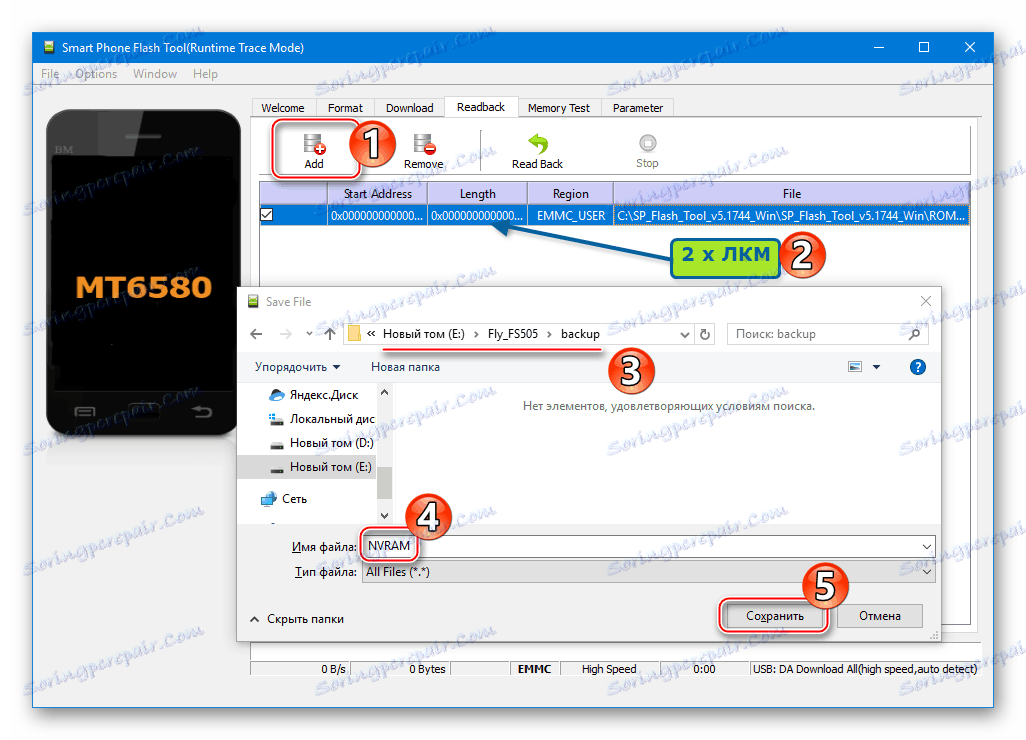Viewport: 1026px width, 740px height.
Task: Switch to the Parameter tab
Action: [x=638, y=108]
